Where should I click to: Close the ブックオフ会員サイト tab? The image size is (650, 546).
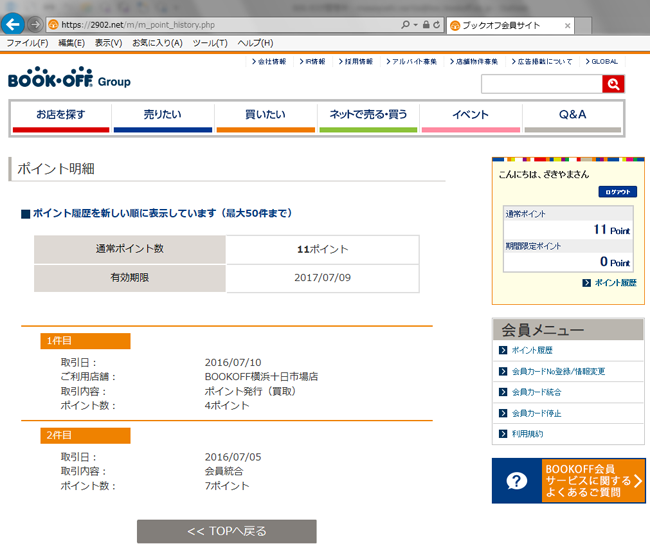568,26
